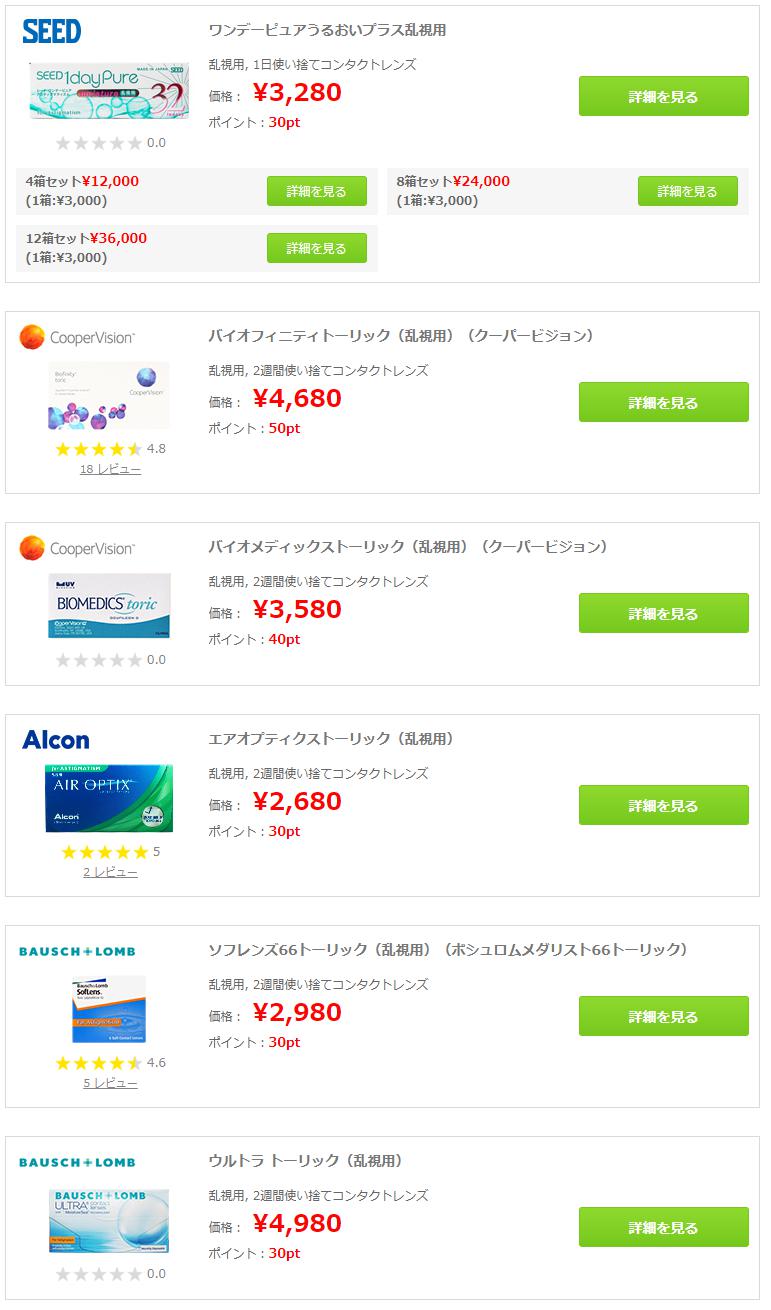Click the Alcon brand logo
The height and width of the screenshot is (1310, 771).
56,740
